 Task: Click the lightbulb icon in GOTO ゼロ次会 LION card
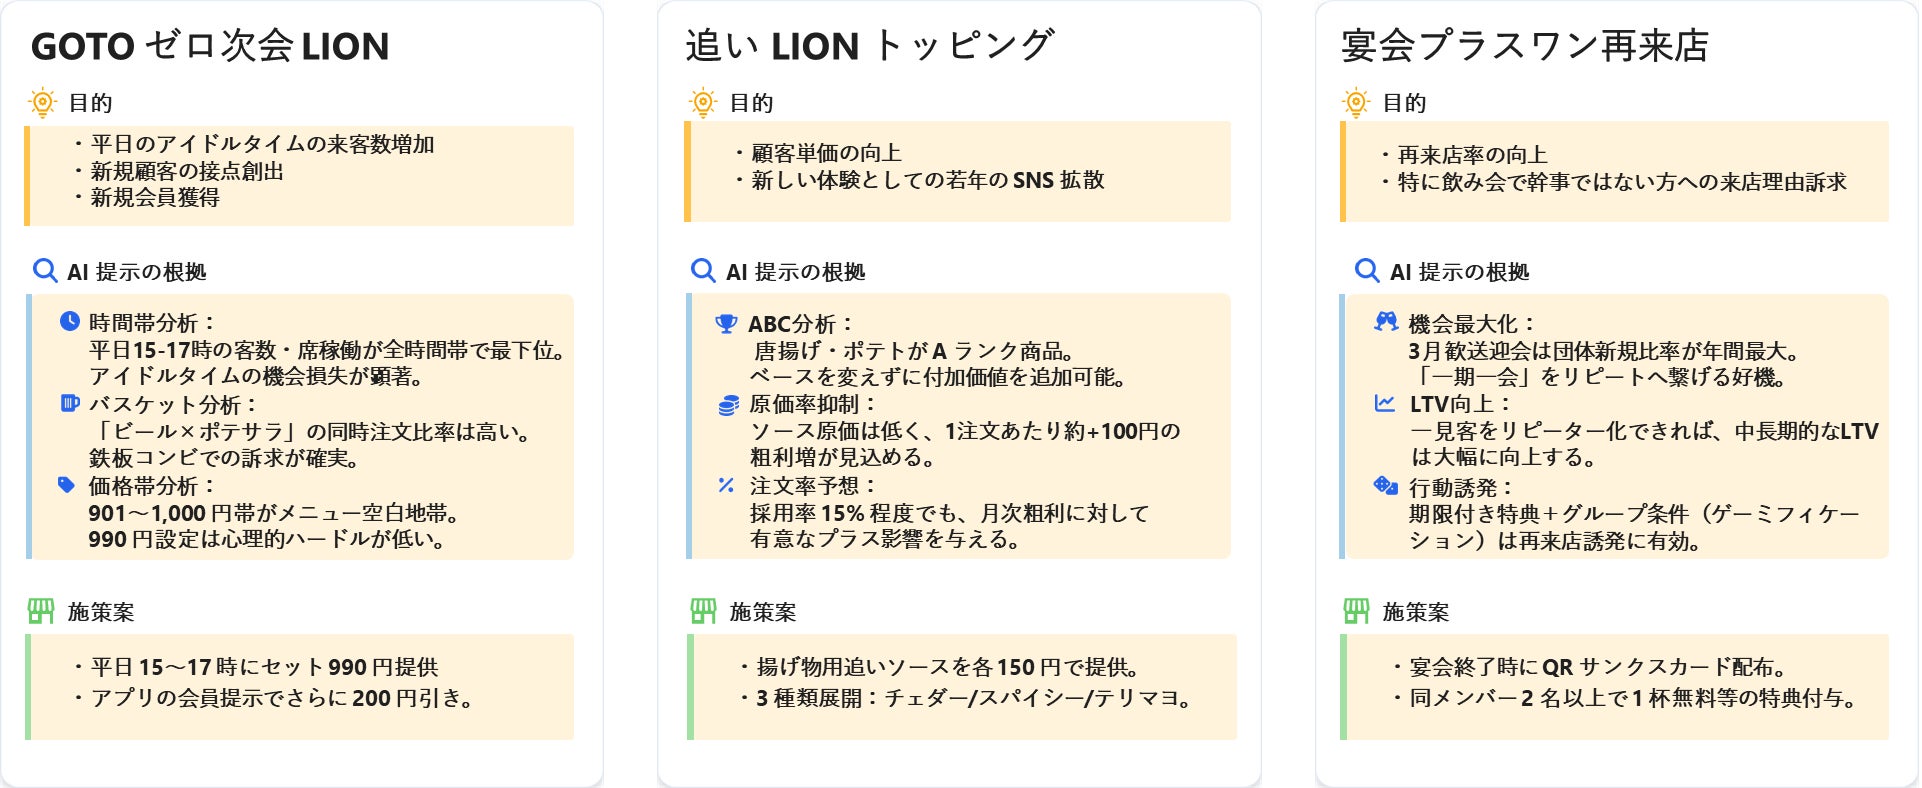(43, 102)
